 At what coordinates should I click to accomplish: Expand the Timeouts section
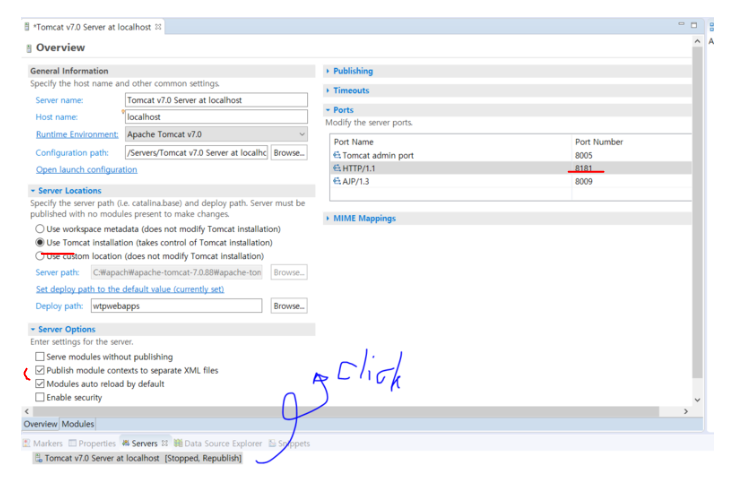[x=328, y=90]
